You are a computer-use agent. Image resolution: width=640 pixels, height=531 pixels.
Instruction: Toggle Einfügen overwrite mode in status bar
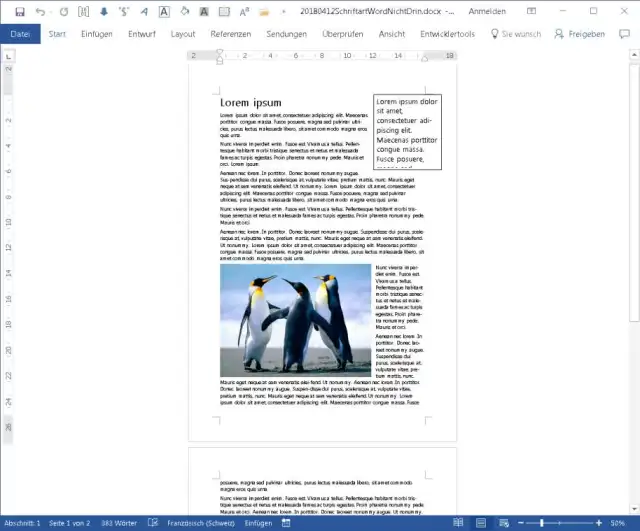coord(258,523)
